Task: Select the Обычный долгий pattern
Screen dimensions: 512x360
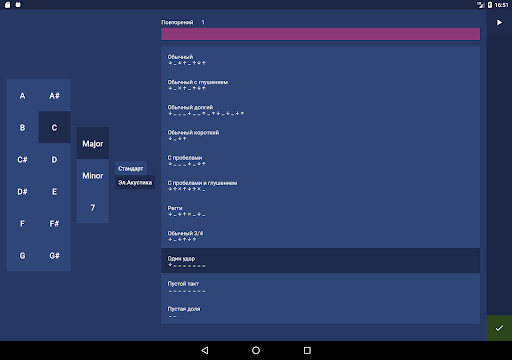Action: click(x=320, y=110)
